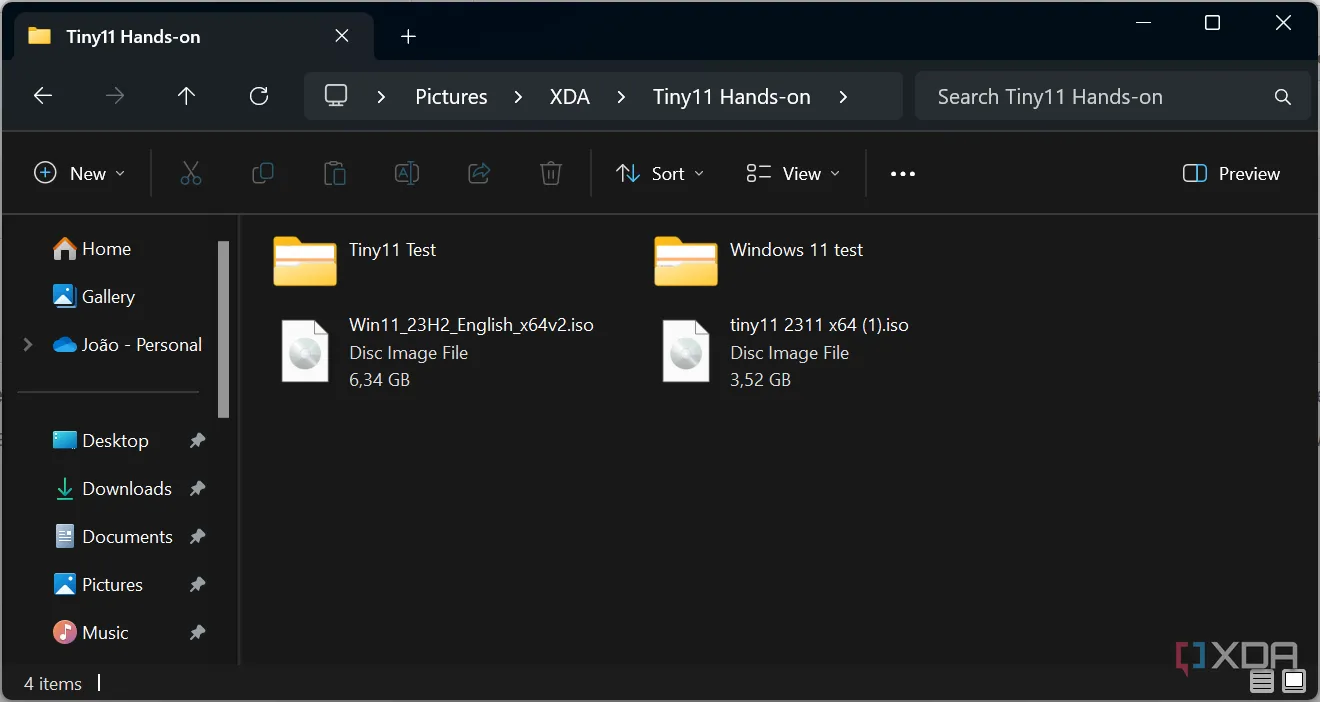This screenshot has height=702, width=1320.
Task: Switch to details view in status bar
Action: [x=1262, y=683]
